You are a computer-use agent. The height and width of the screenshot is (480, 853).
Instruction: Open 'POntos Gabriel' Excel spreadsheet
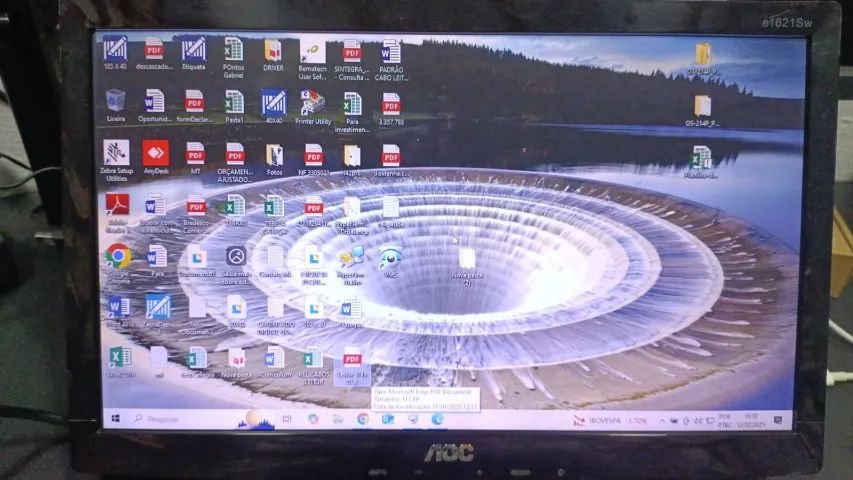pyautogui.click(x=233, y=58)
